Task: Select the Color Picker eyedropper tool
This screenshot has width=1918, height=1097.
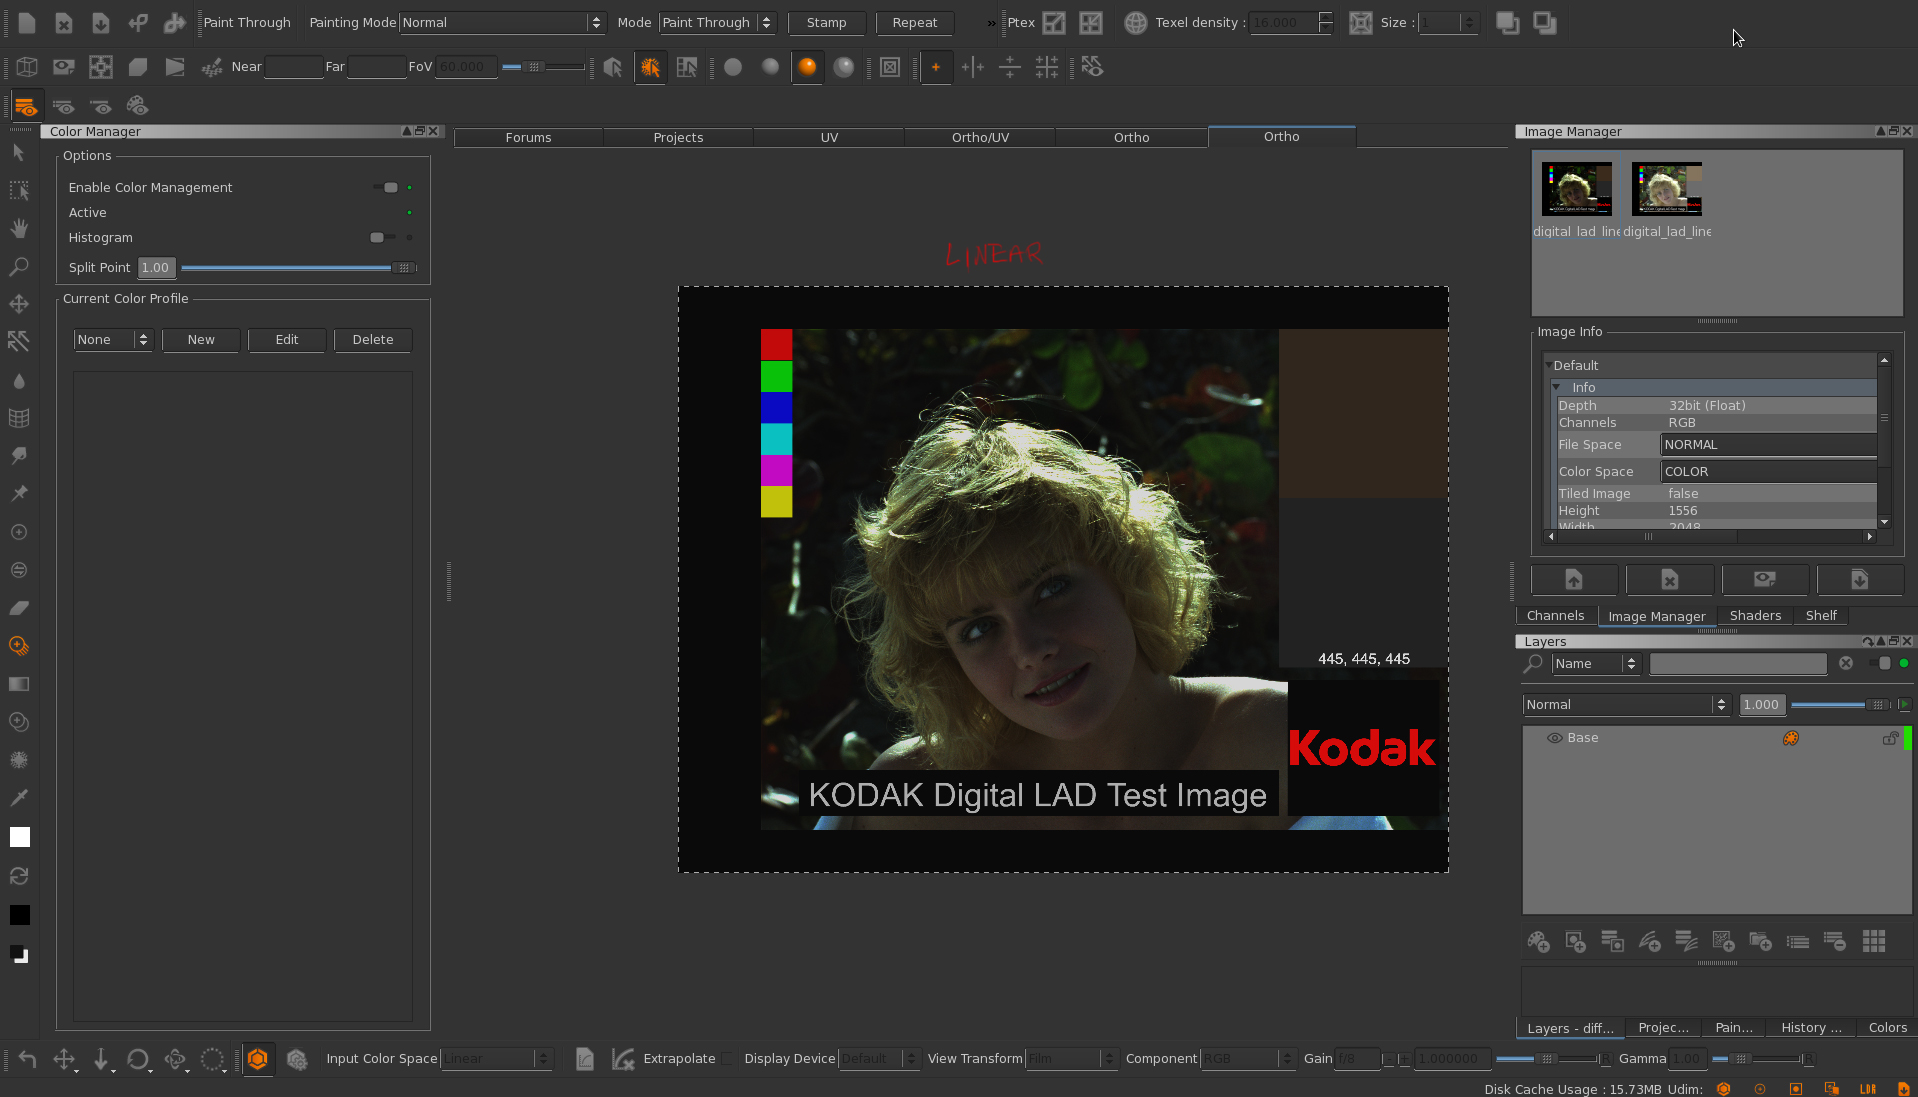Action: tap(19, 798)
